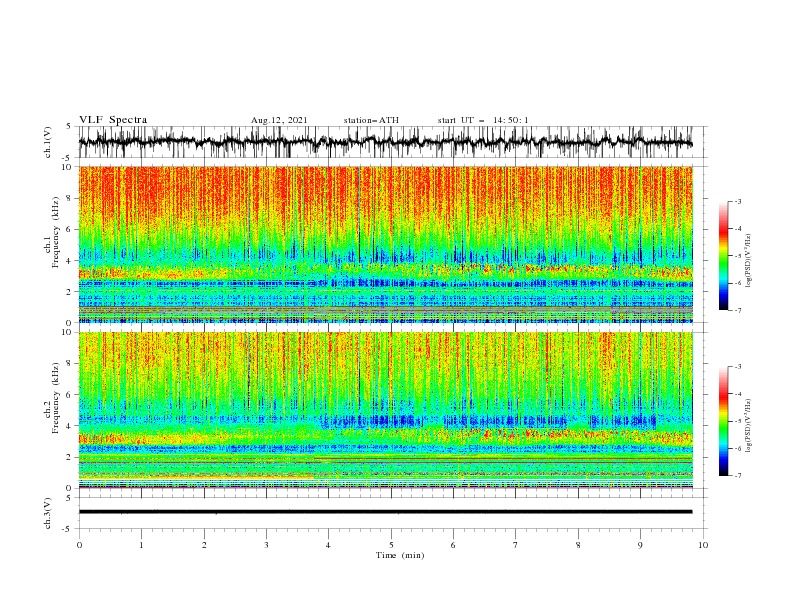Image resolution: width=792 pixels, height=612 pixels.
Task: Click the ch.3 flat black signal trace
Action: pyautogui.click(x=385, y=512)
